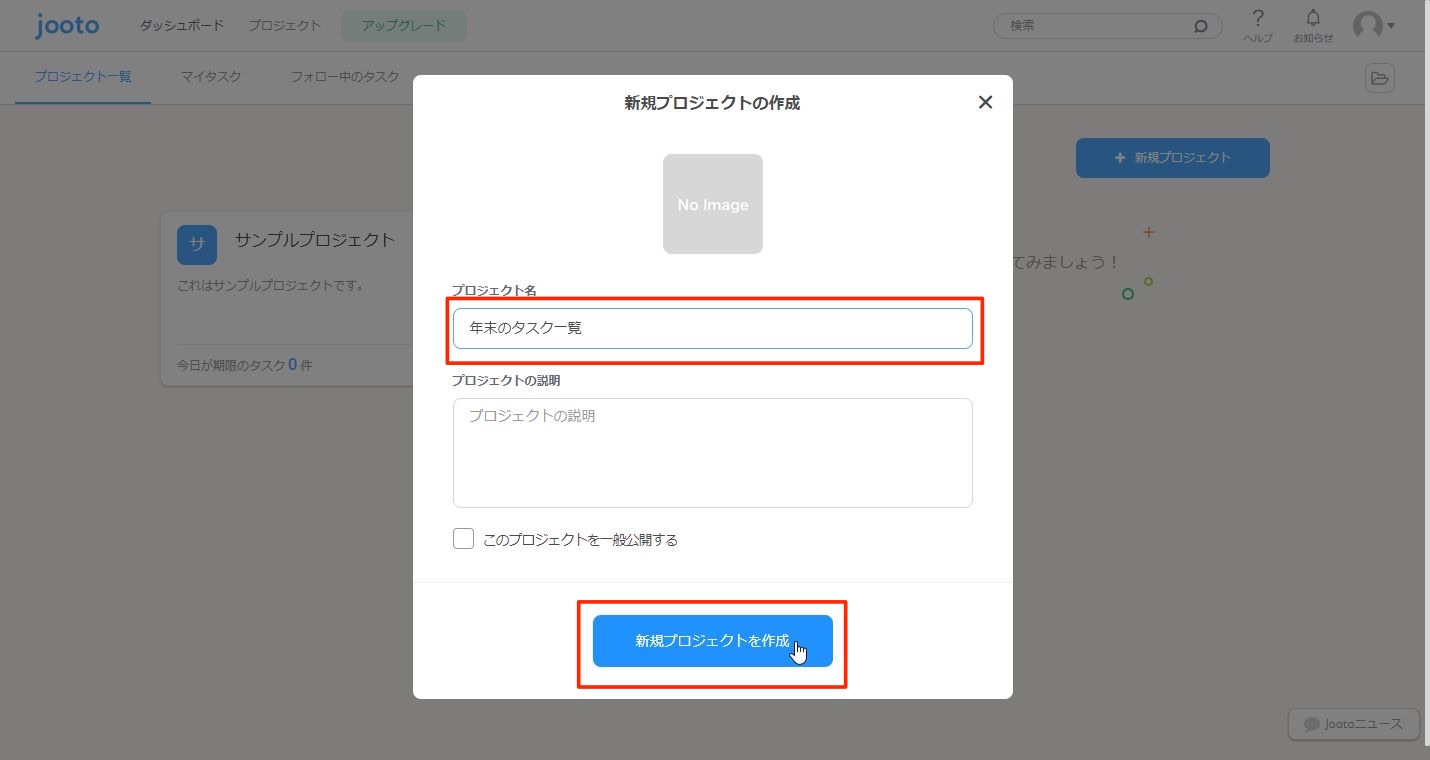1430x760 pixels.
Task: Switch to the プロジェクト一覧 tab
Action: click(83, 76)
